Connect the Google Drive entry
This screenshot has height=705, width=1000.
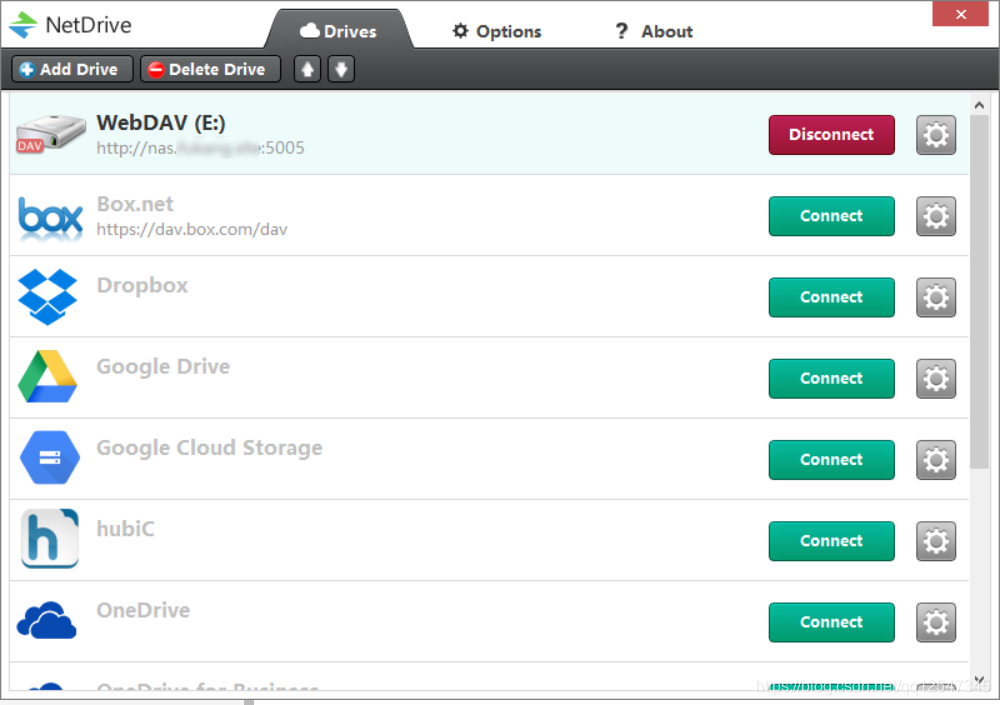(831, 378)
